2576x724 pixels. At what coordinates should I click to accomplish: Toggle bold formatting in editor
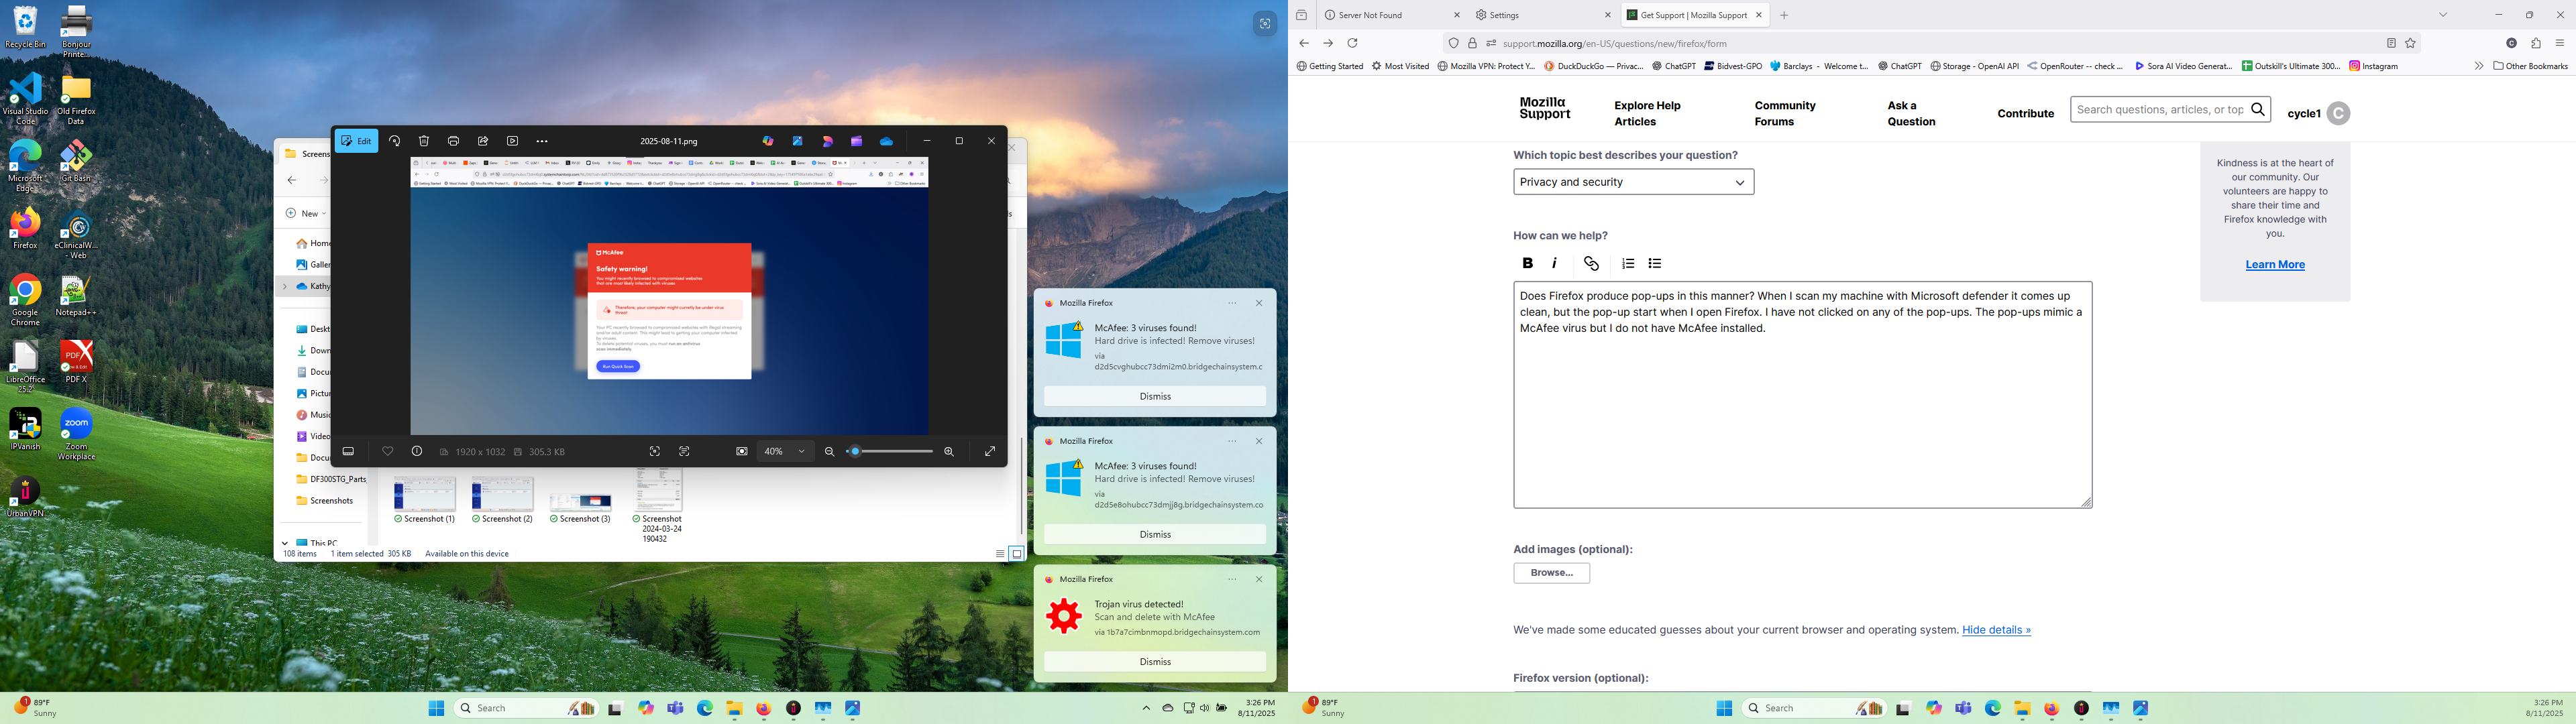click(1527, 264)
